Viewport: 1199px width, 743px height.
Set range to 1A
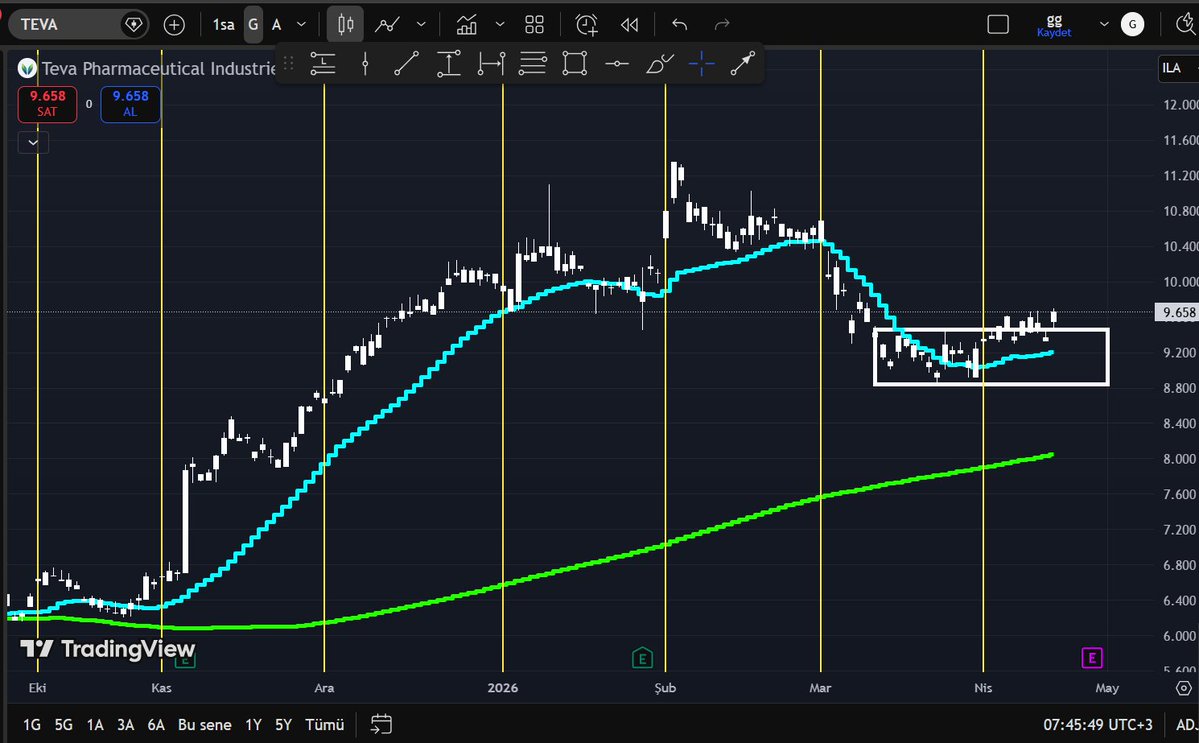point(95,725)
